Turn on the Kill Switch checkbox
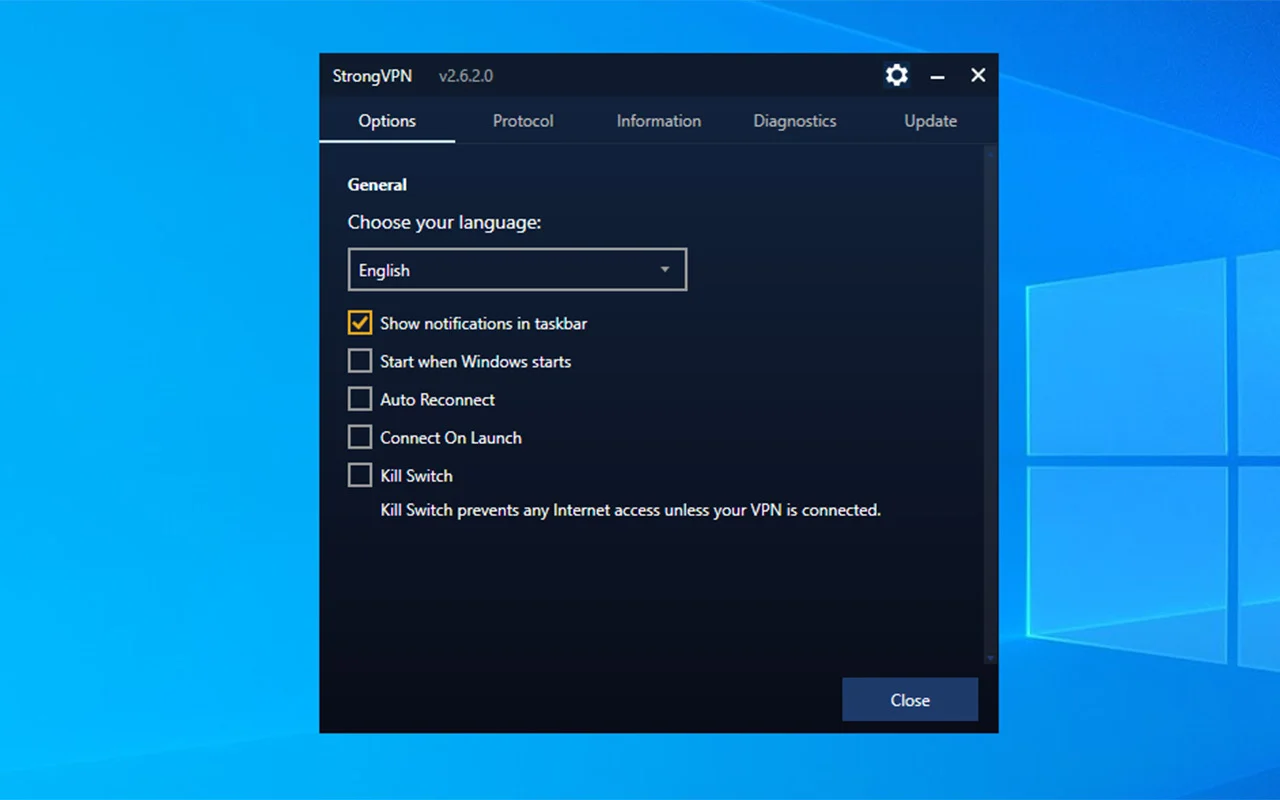The width and height of the screenshot is (1280, 800). [360, 475]
